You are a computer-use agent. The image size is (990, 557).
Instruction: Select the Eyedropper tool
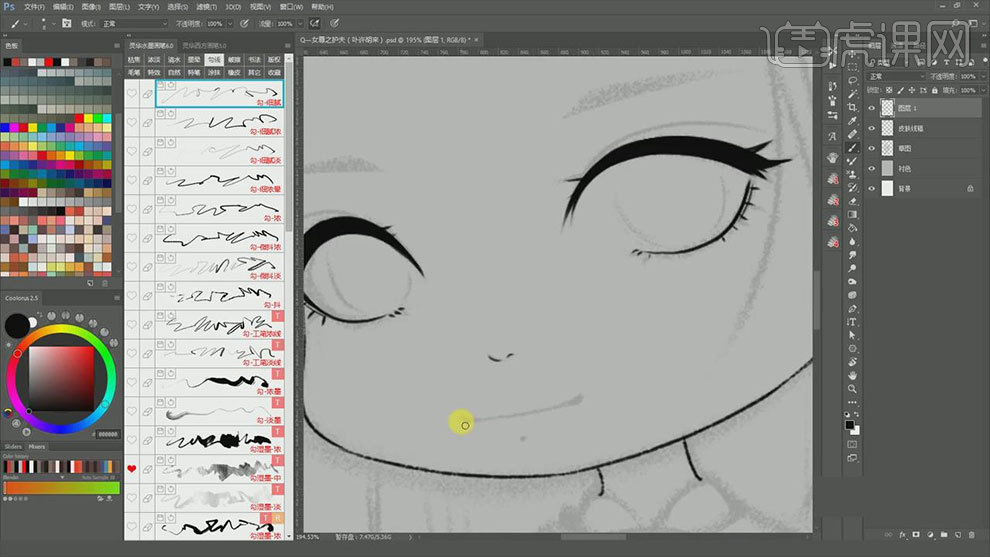[x=852, y=121]
